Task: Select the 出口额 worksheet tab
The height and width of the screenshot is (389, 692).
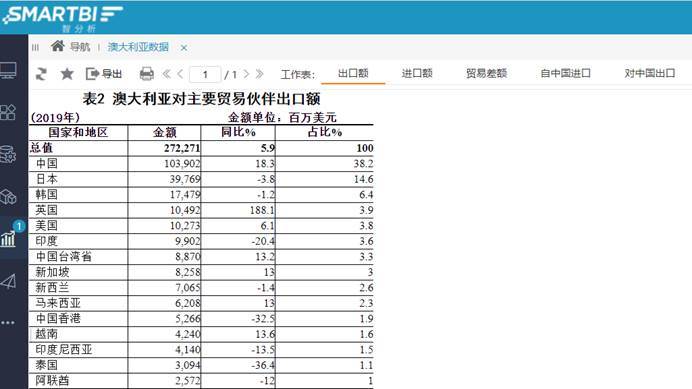Action: click(x=353, y=73)
